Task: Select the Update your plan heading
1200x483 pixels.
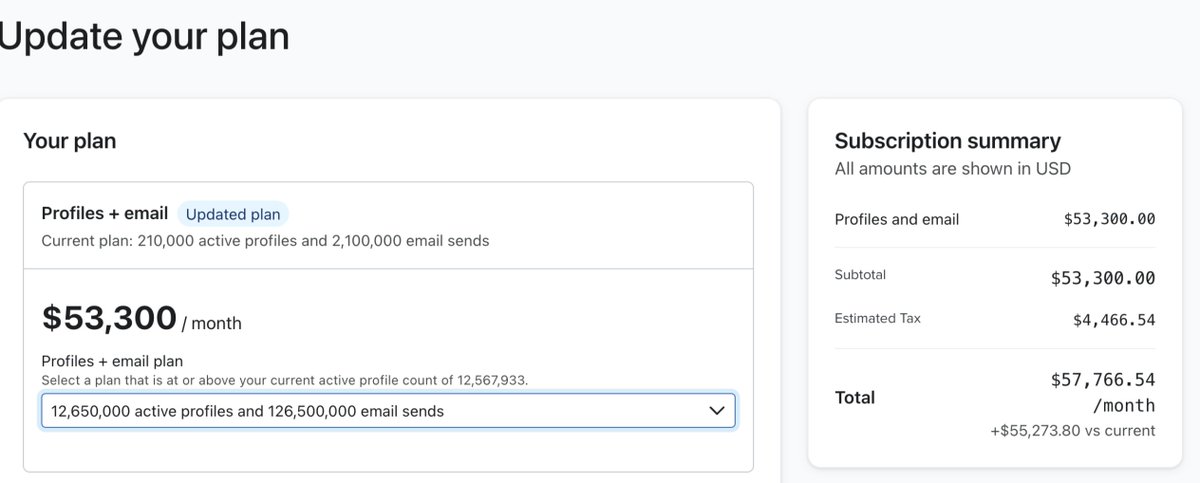Action: coord(143,36)
